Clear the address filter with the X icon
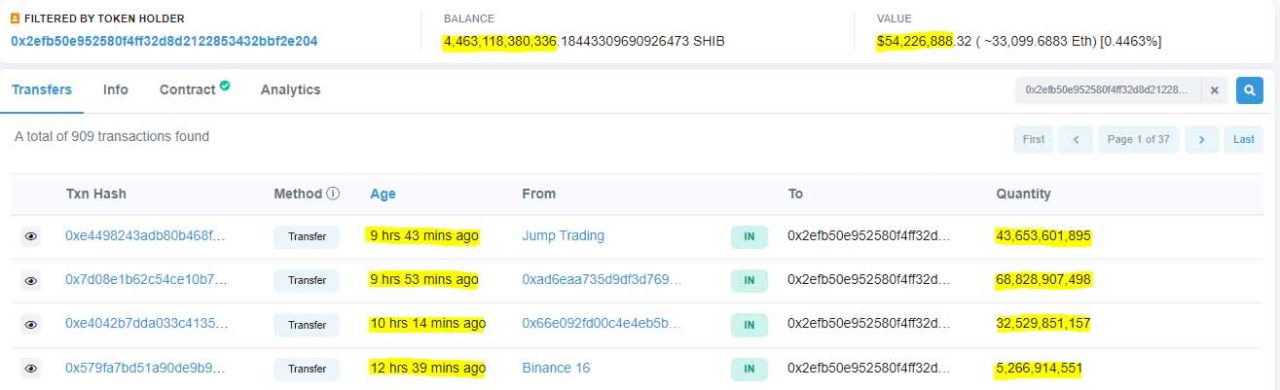 [x=1214, y=90]
